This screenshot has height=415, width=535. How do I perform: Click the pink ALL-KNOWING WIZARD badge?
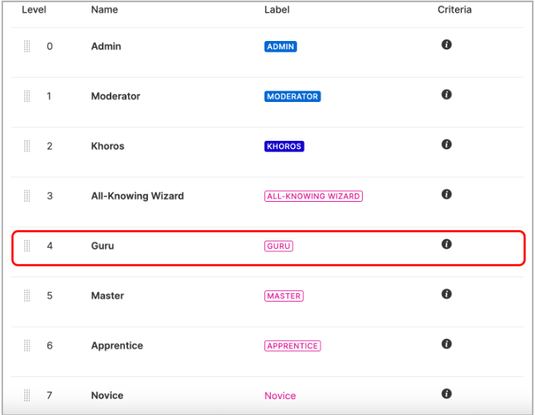[313, 196]
